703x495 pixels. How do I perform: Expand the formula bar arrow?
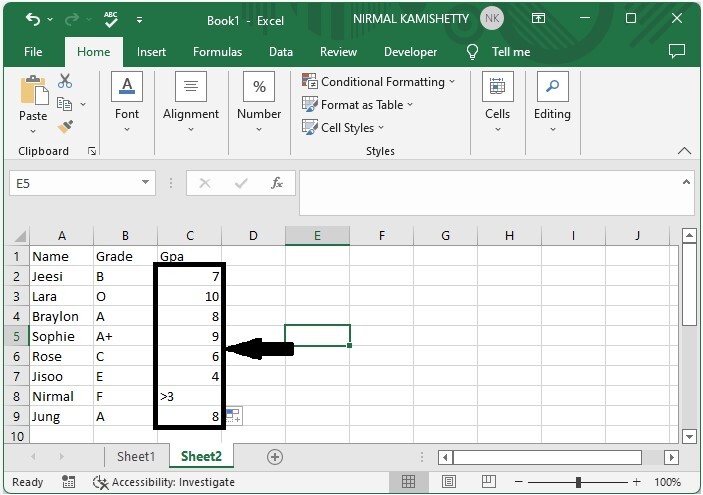[686, 182]
